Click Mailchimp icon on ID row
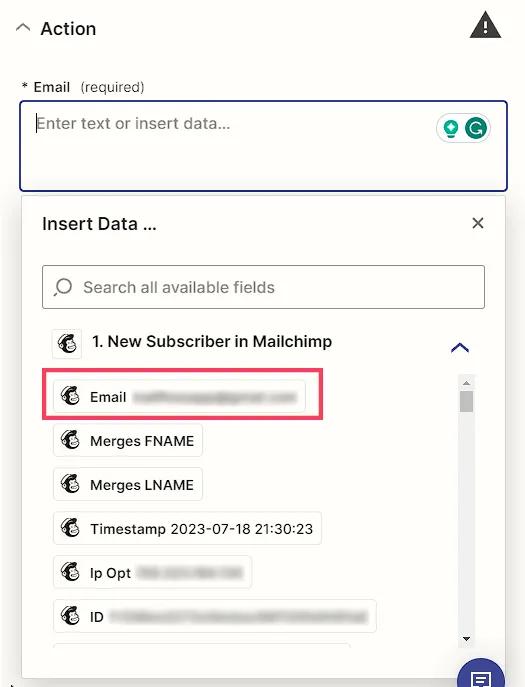 pyautogui.click(x=70, y=616)
